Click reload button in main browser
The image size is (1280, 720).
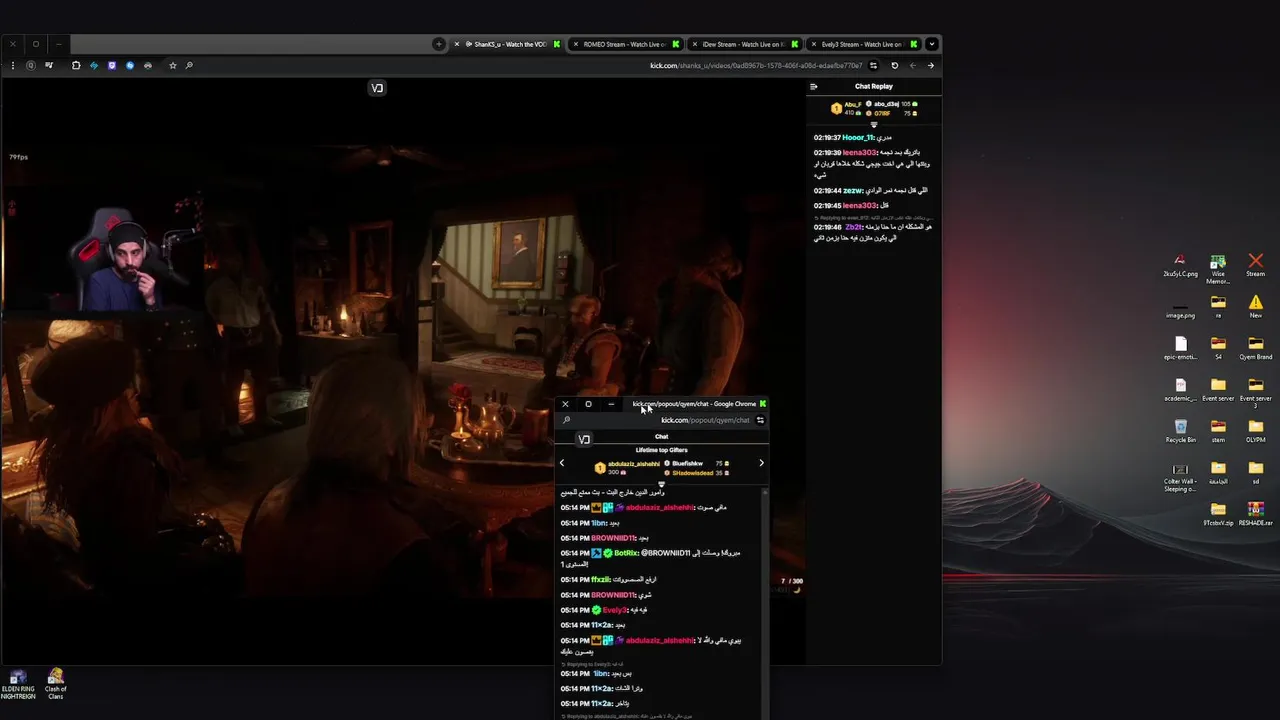(894, 65)
